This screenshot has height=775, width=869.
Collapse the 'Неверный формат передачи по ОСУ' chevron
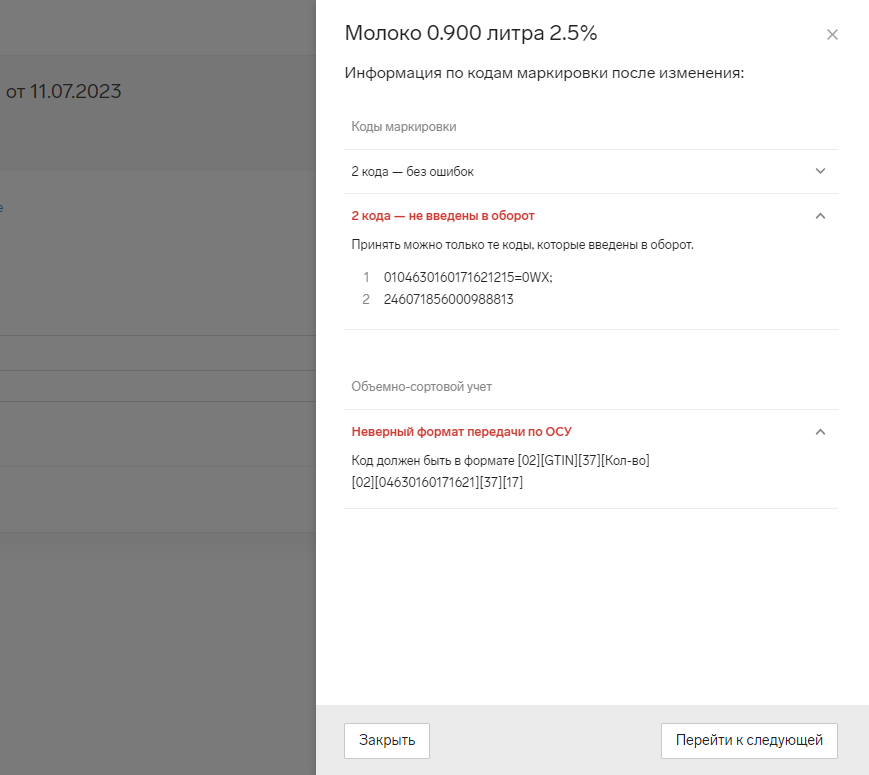click(820, 432)
